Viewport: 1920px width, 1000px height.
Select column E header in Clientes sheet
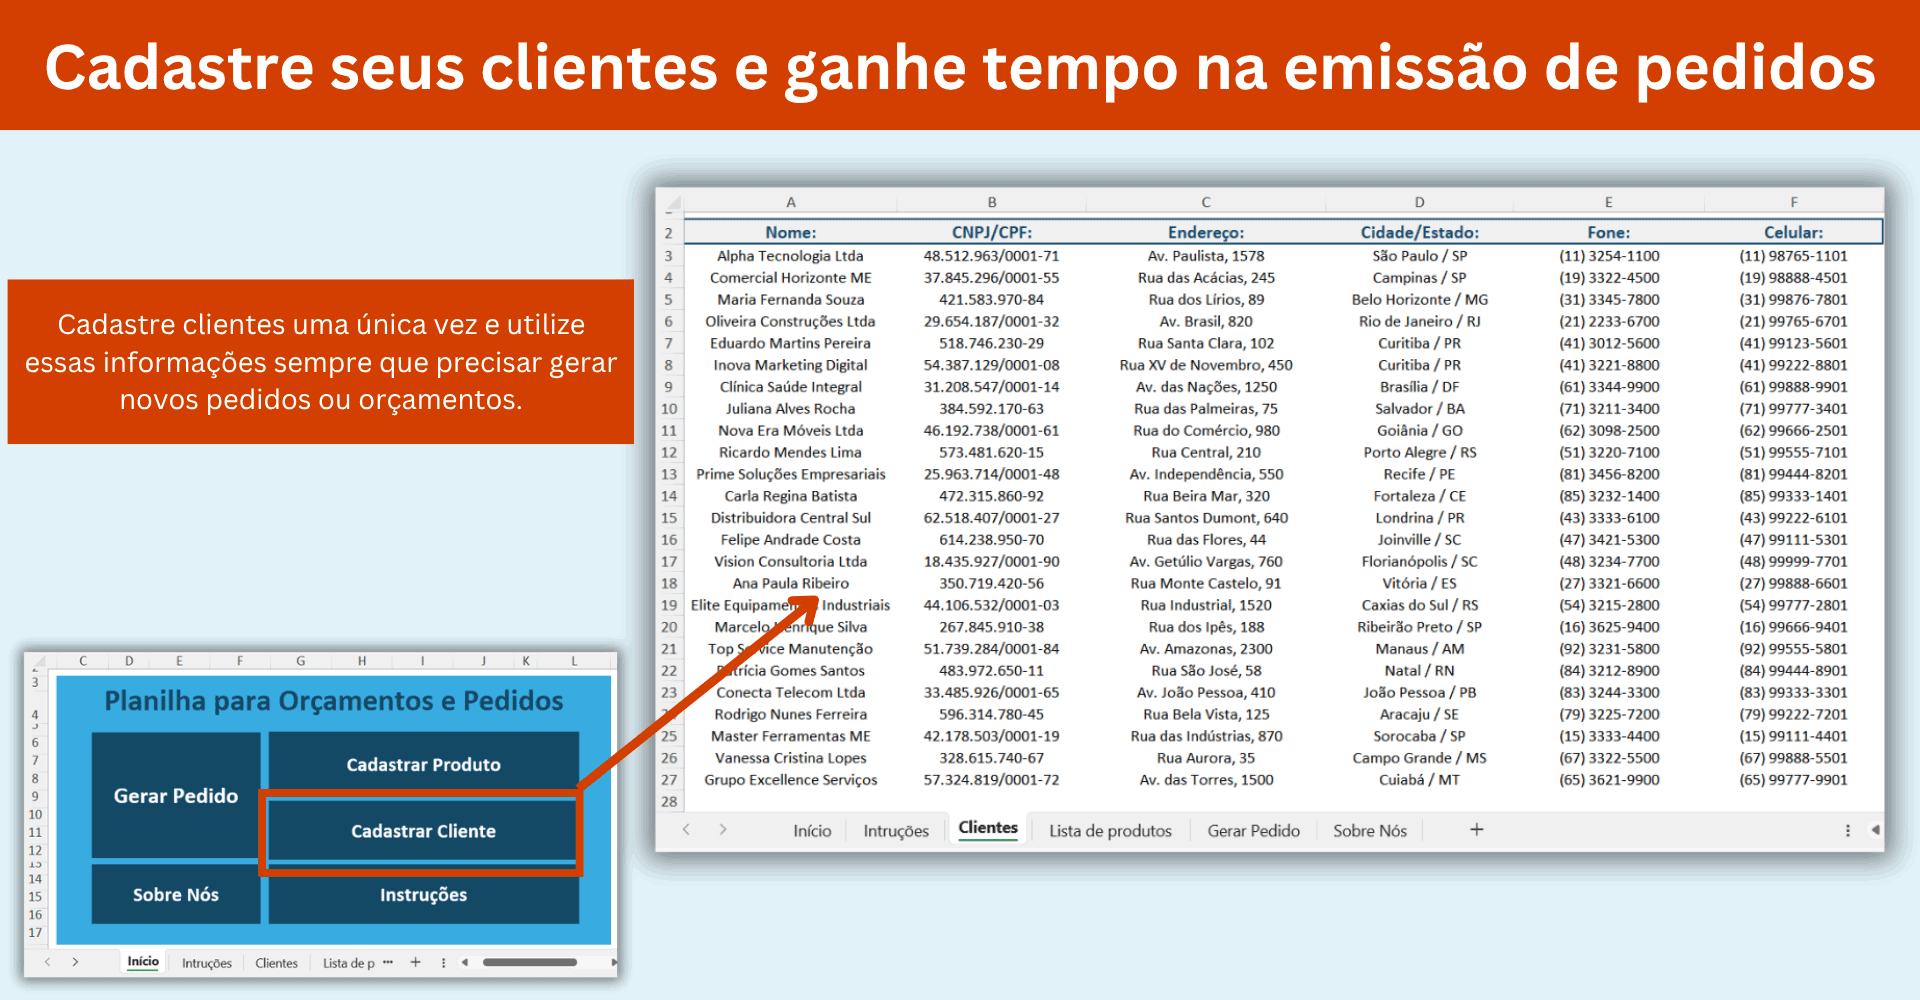pyautogui.click(x=1608, y=202)
